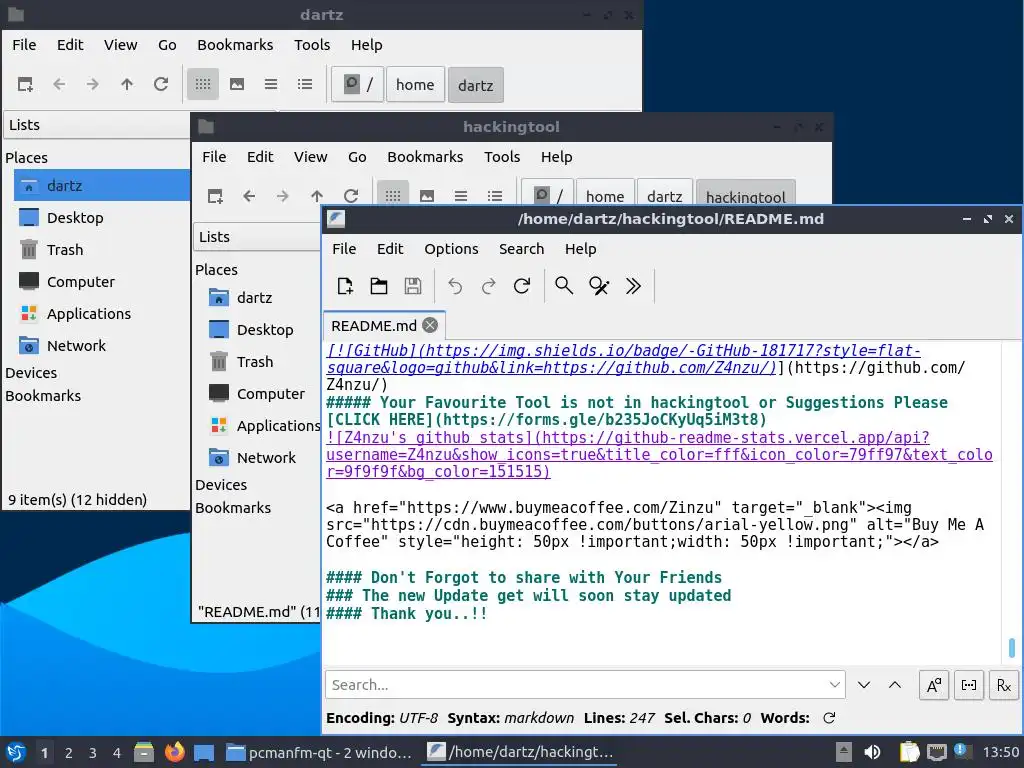Launch Firefox from the taskbar
Image resolution: width=1024 pixels, height=768 pixels.
tap(174, 752)
